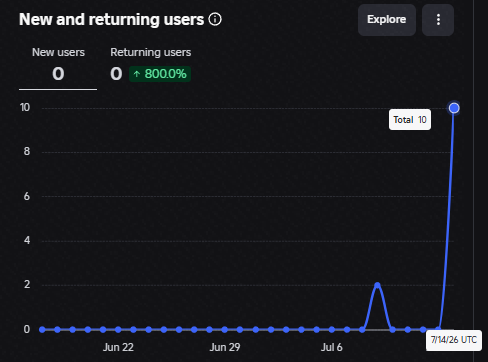Click the green 800.0% increase badge
The height and width of the screenshot is (362, 488).
pos(160,74)
